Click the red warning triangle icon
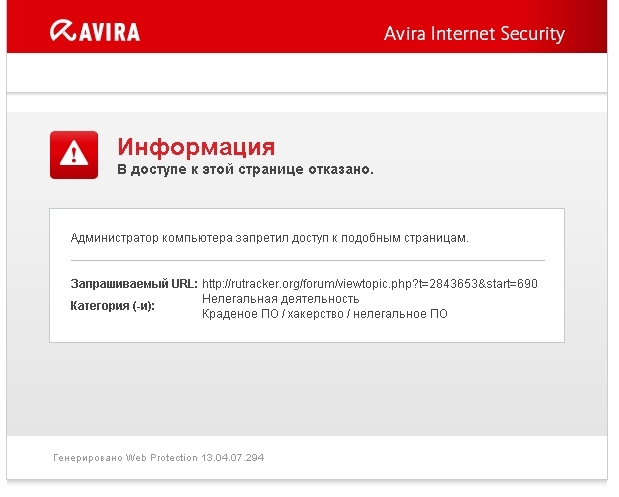The image size is (619, 497). [74, 155]
